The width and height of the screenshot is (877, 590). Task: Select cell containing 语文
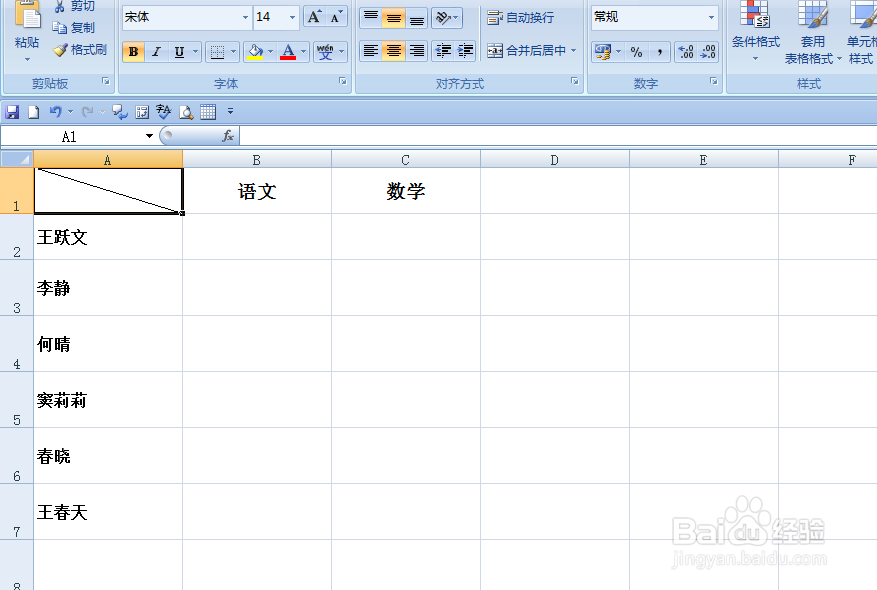coord(257,191)
